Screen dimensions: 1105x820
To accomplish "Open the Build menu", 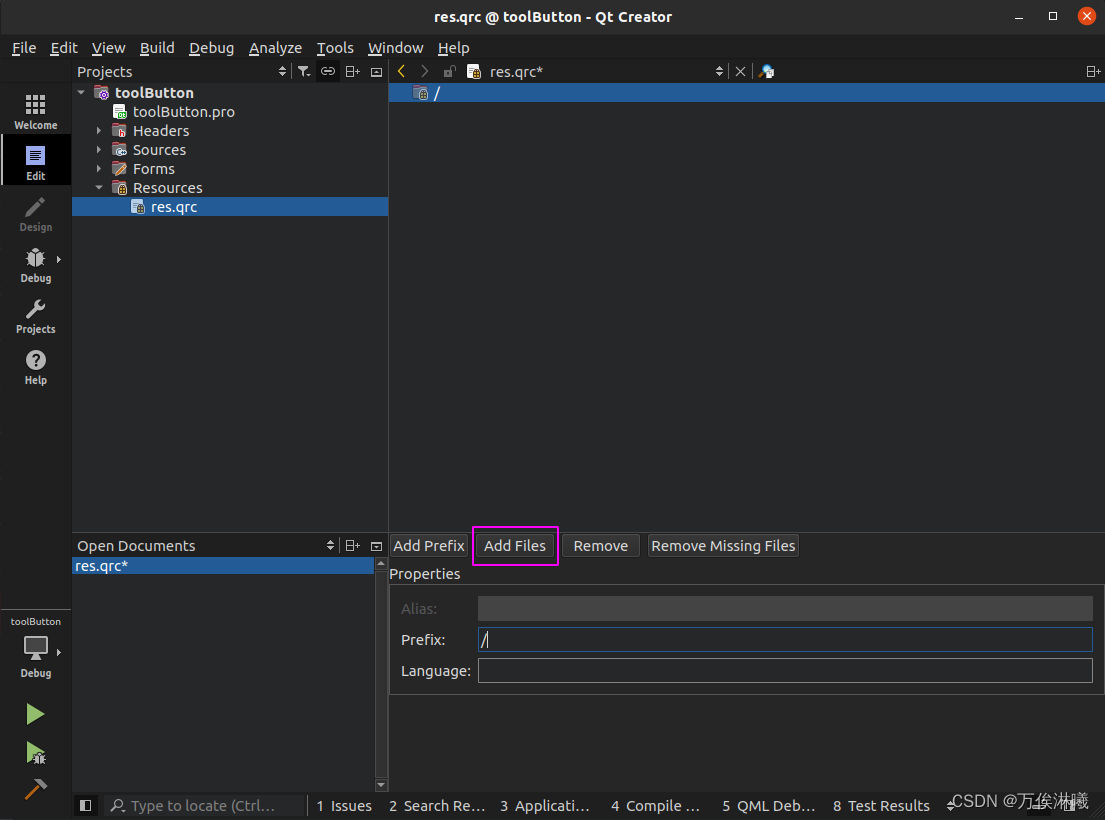I will coord(156,48).
